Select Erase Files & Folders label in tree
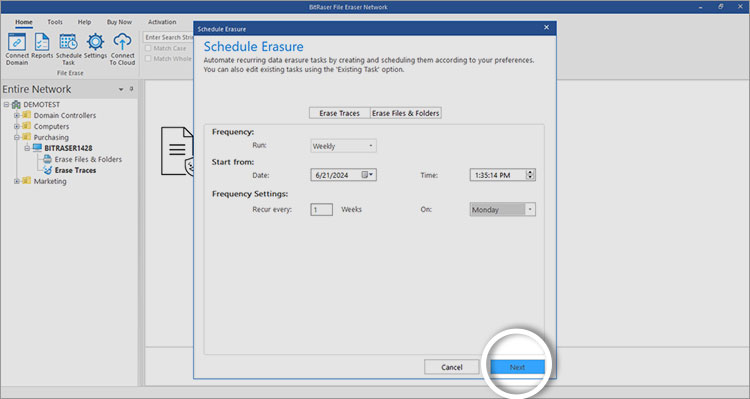The width and height of the screenshot is (750, 399). (88, 159)
